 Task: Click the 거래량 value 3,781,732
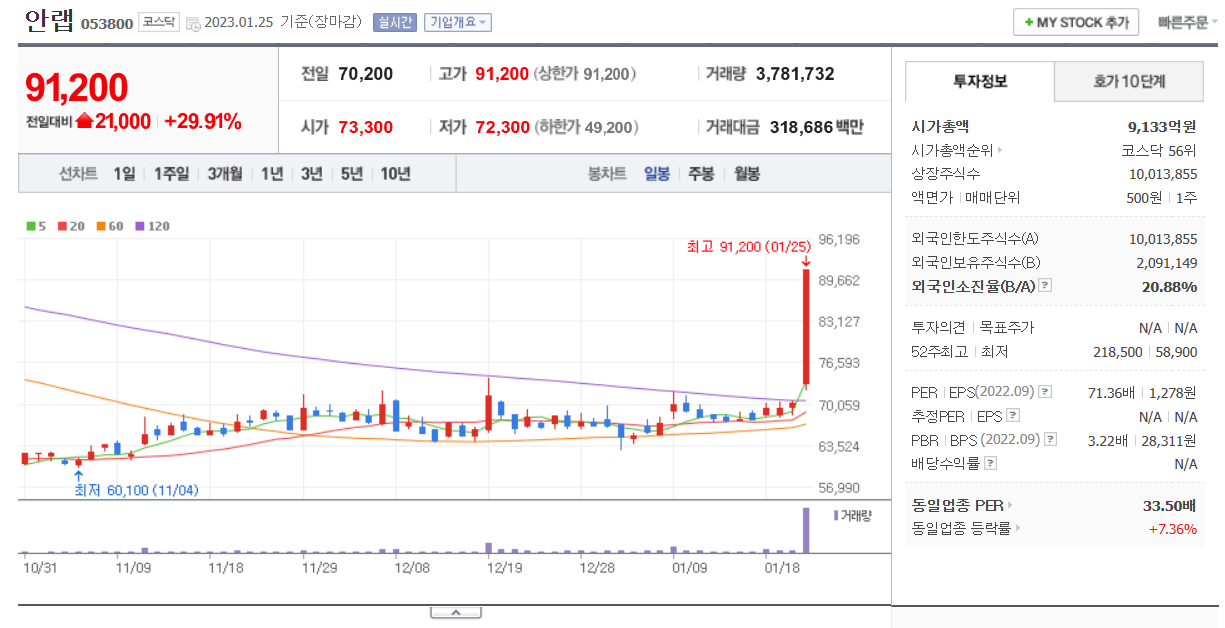(x=795, y=74)
